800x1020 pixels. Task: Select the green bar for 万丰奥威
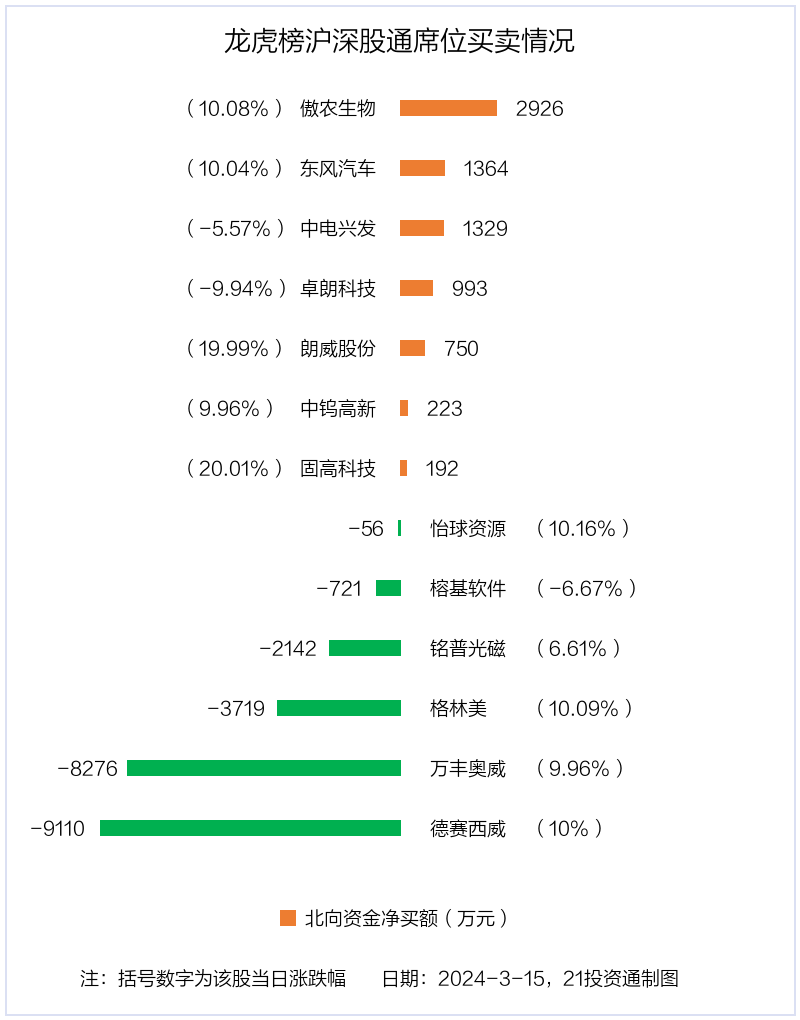coord(264,768)
